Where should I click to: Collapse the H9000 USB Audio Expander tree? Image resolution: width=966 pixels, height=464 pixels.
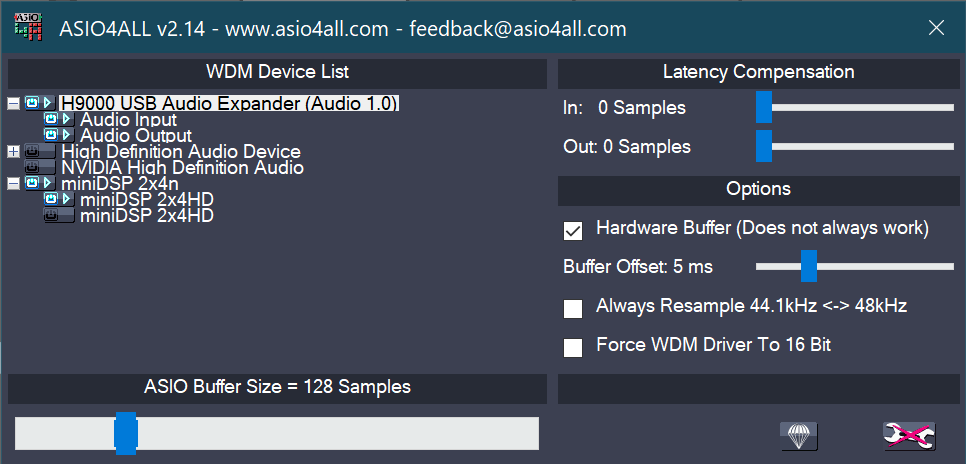[x=13, y=103]
